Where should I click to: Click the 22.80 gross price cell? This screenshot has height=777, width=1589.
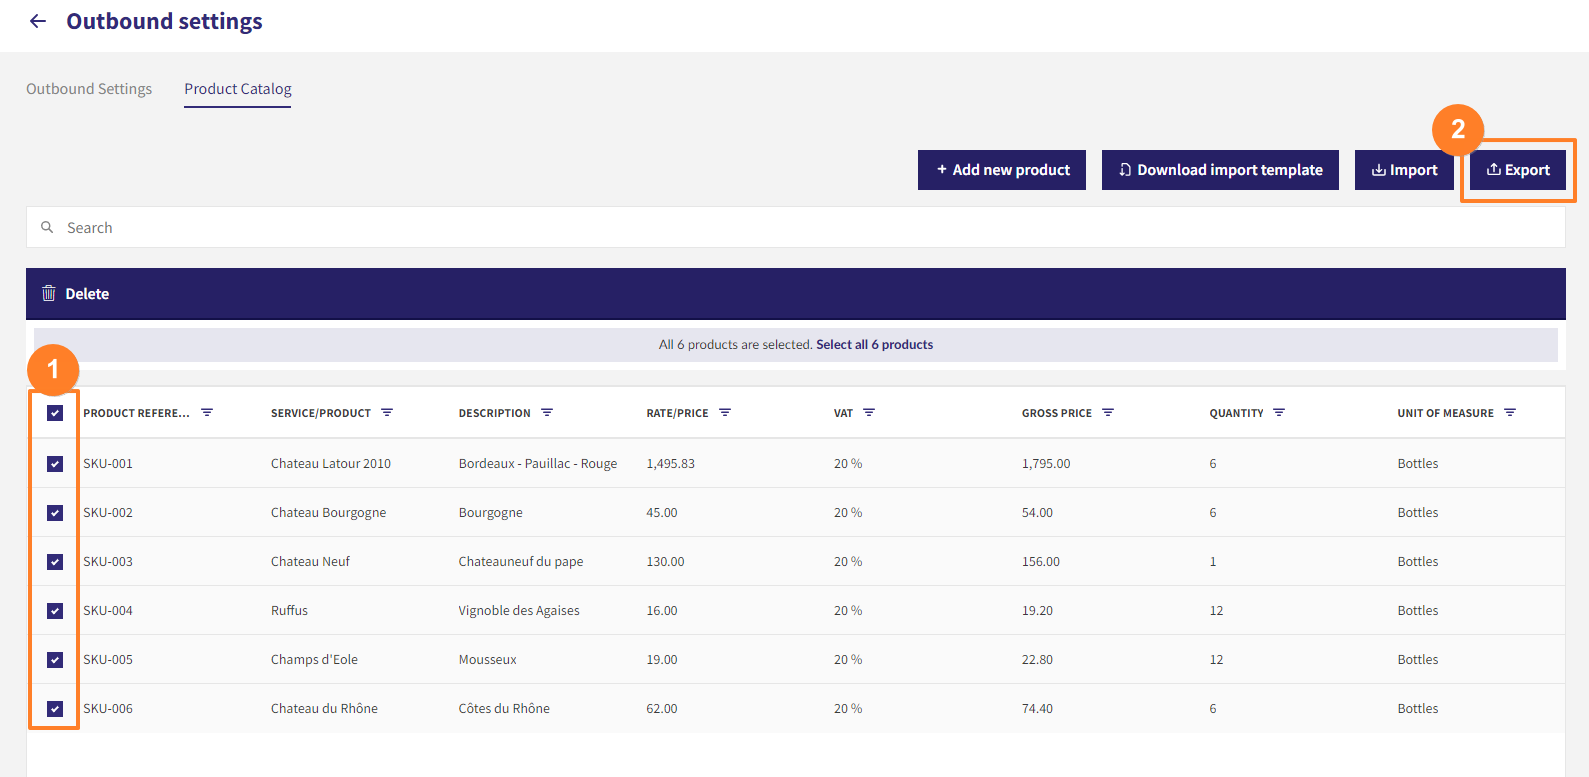(1037, 659)
